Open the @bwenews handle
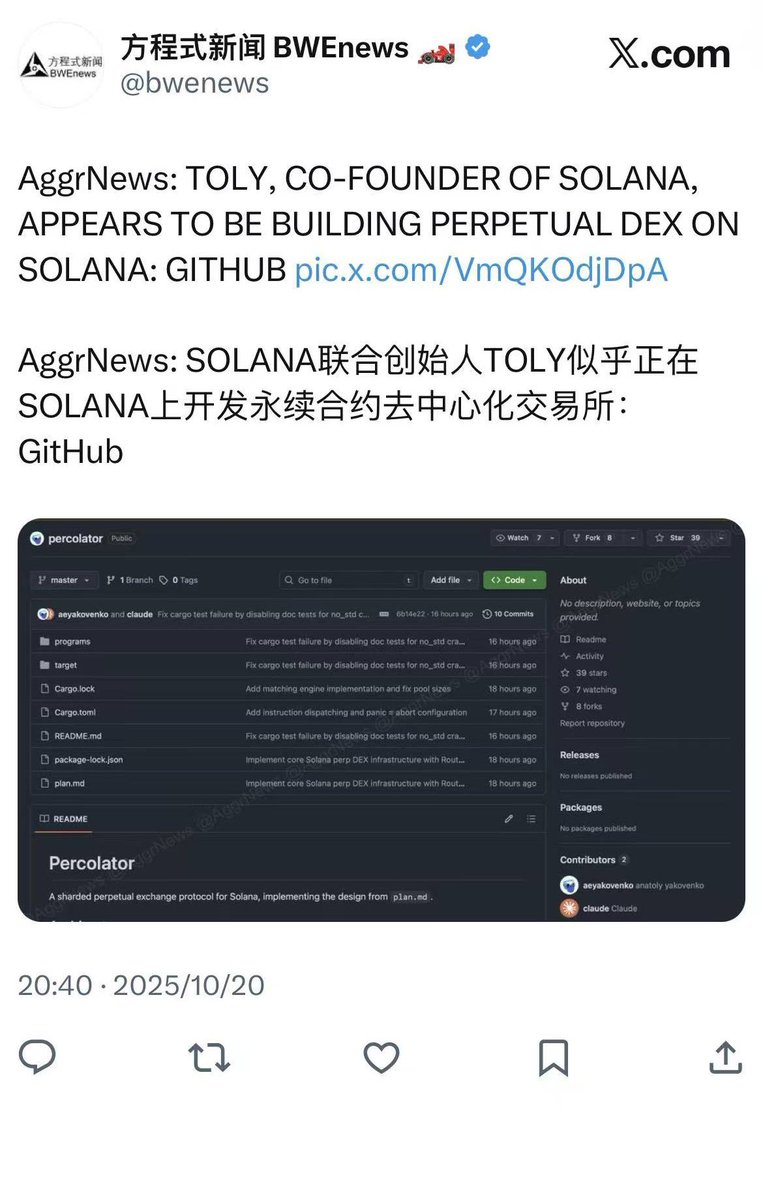Viewport: 763px width, 1199px height. pos(194,83)
